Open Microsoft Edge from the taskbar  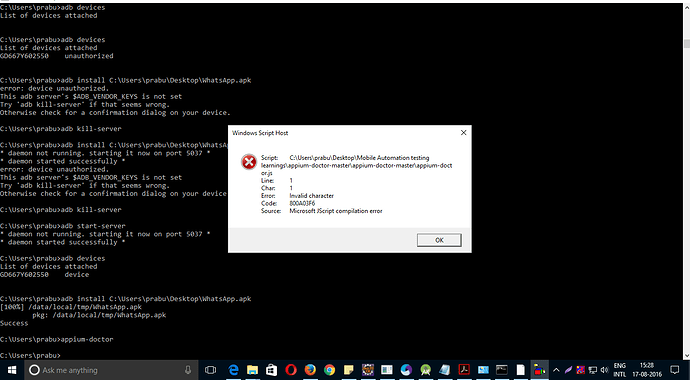pos(233,370)
